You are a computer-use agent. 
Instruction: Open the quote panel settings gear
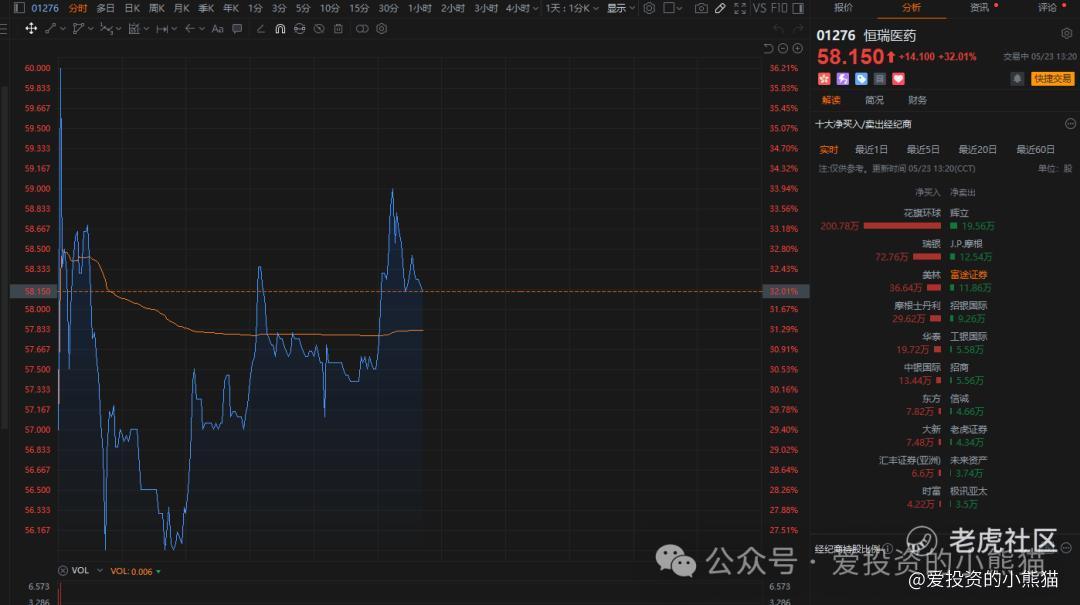click(x=1066, y=33)
